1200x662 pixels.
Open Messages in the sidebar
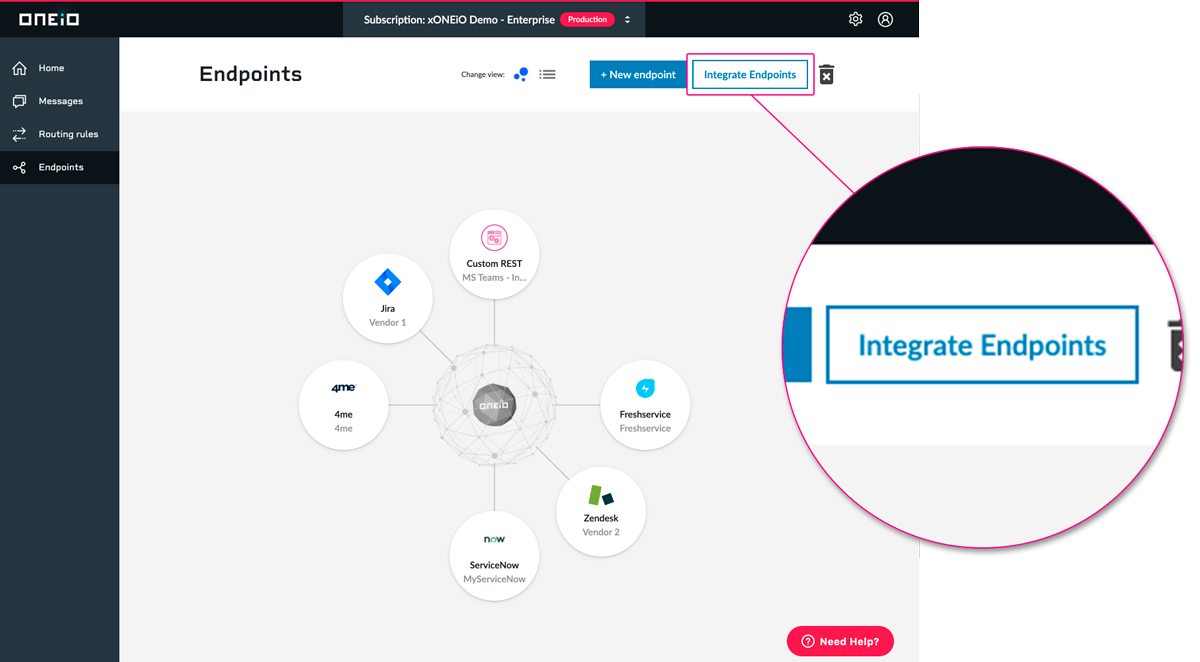(x=59, y=101)
